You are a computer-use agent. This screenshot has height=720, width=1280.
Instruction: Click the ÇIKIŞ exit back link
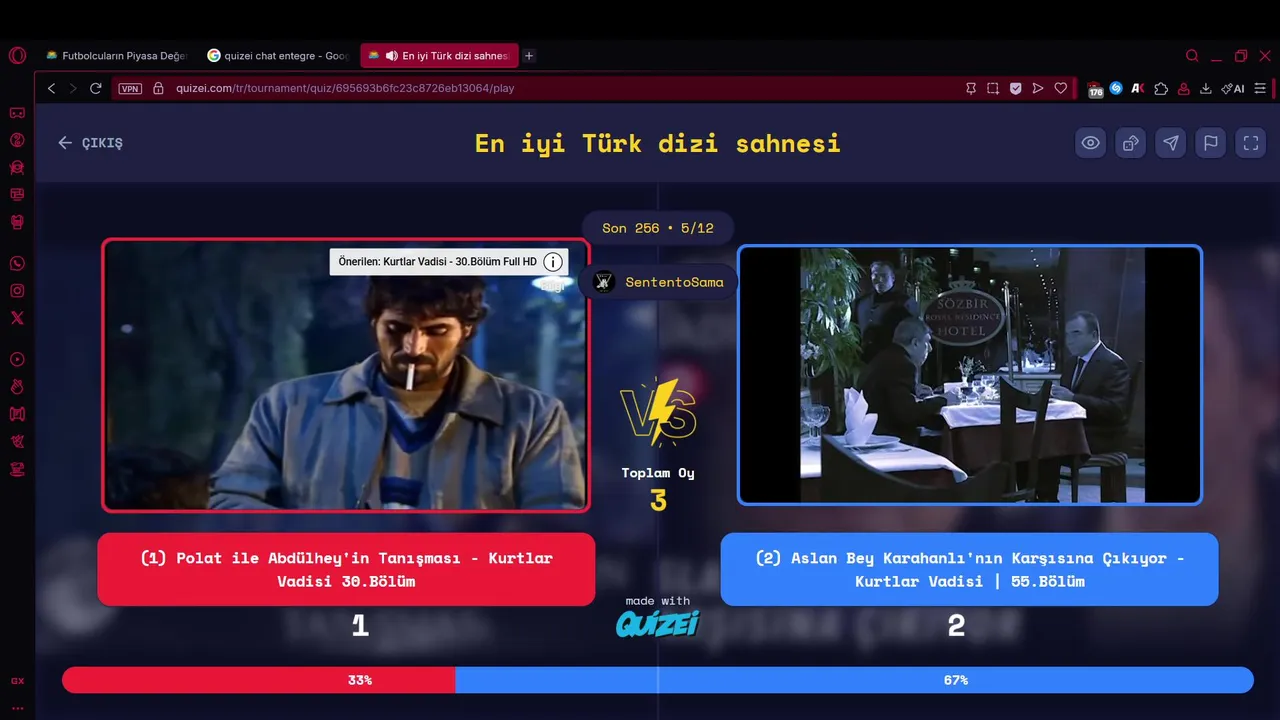pyautogui.click(x=90, y=143)
